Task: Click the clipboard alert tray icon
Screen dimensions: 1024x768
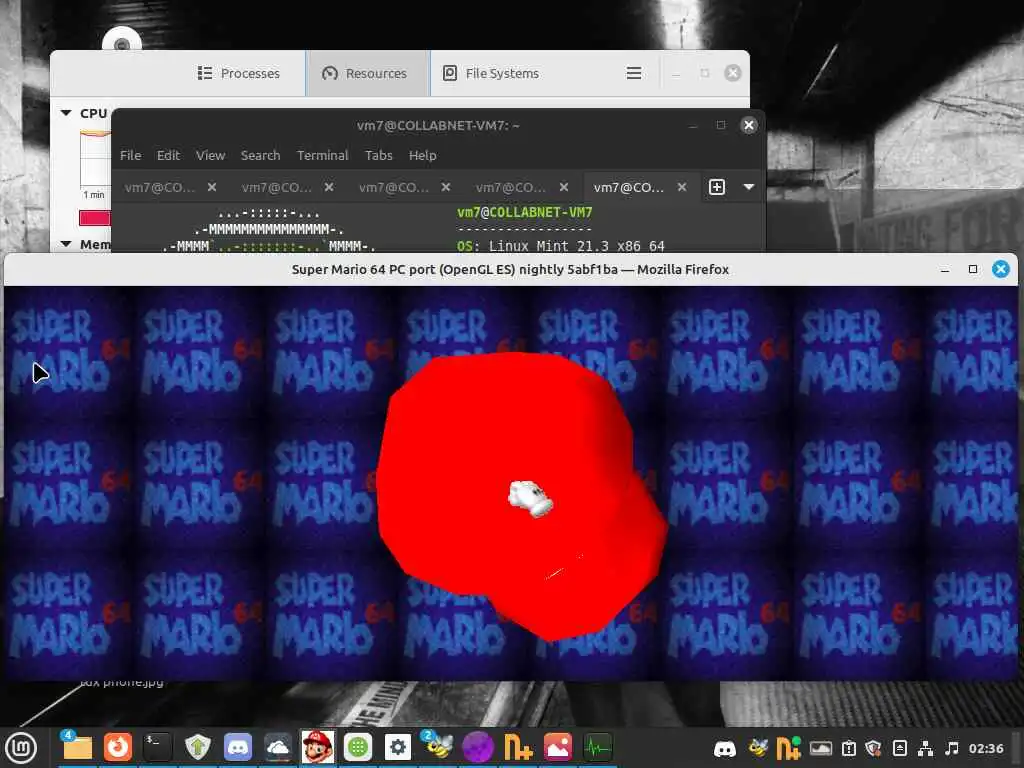Action: coord(849,748)
